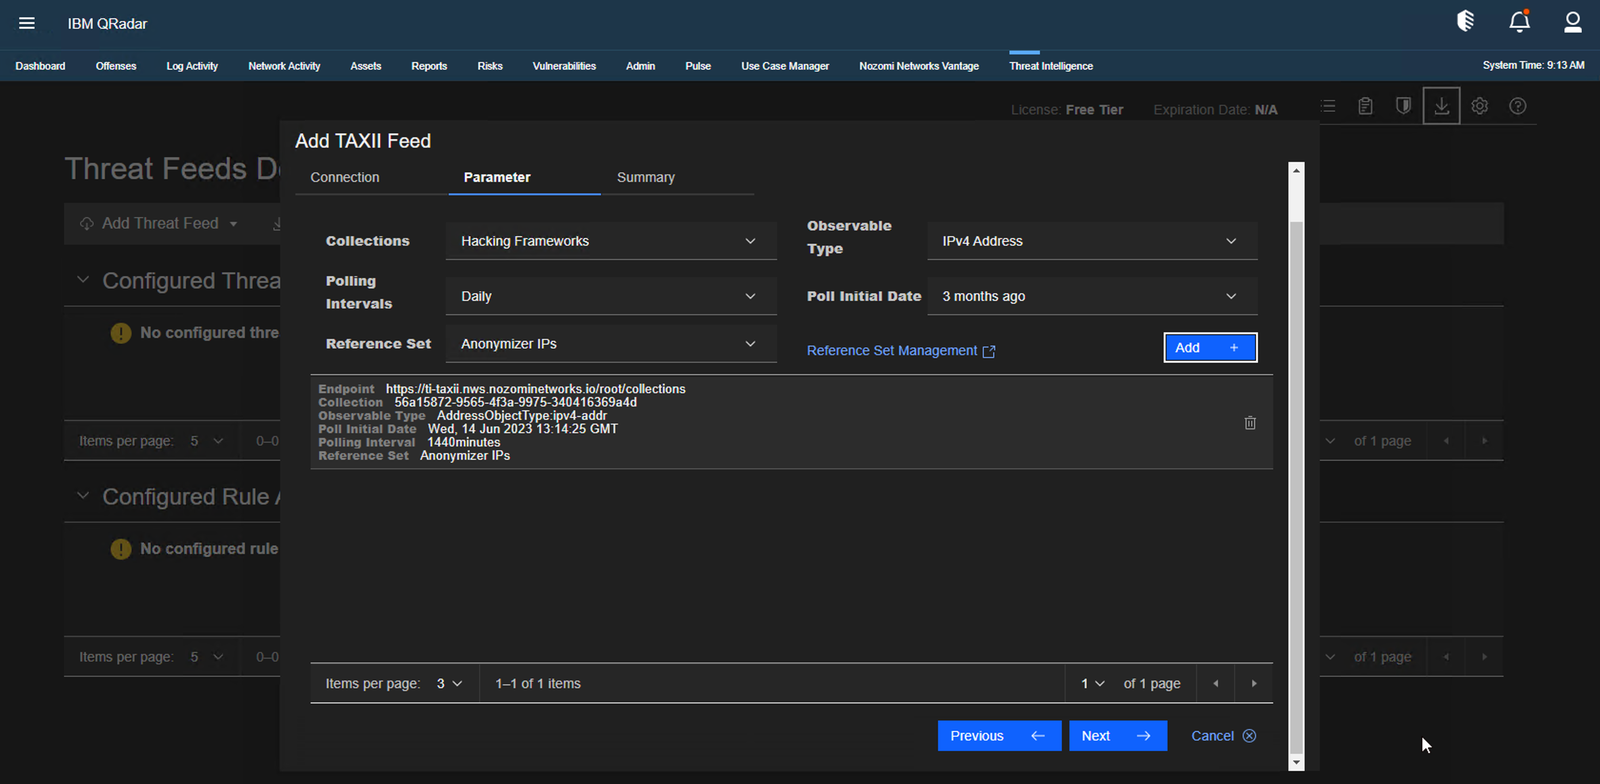Image resolution: width=1600 pixels, height=784 pixels.
Task: Click the warning icon beside No configured rule
Action: 121,549
